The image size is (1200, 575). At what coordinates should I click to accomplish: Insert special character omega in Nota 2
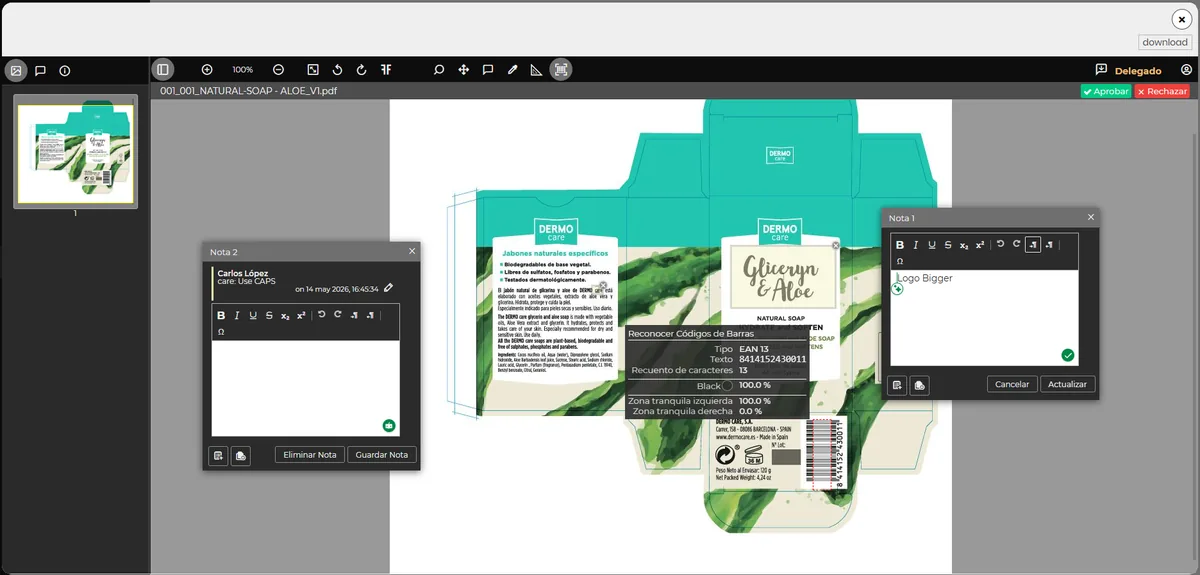pos(221,331)
